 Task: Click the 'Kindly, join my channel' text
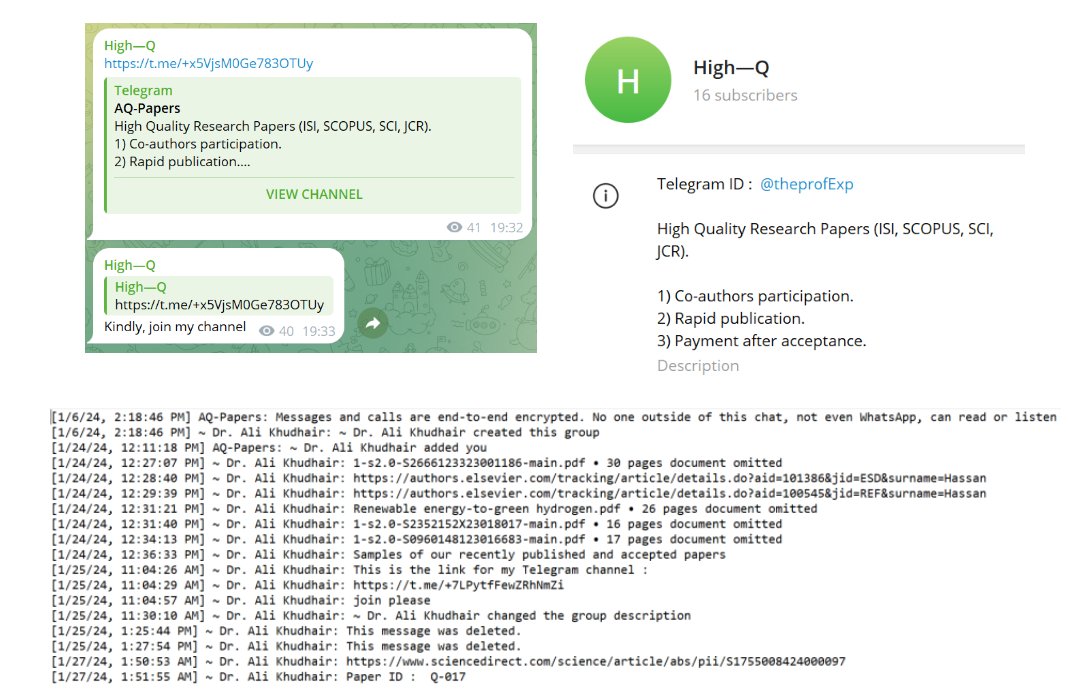tap(175, 327)
